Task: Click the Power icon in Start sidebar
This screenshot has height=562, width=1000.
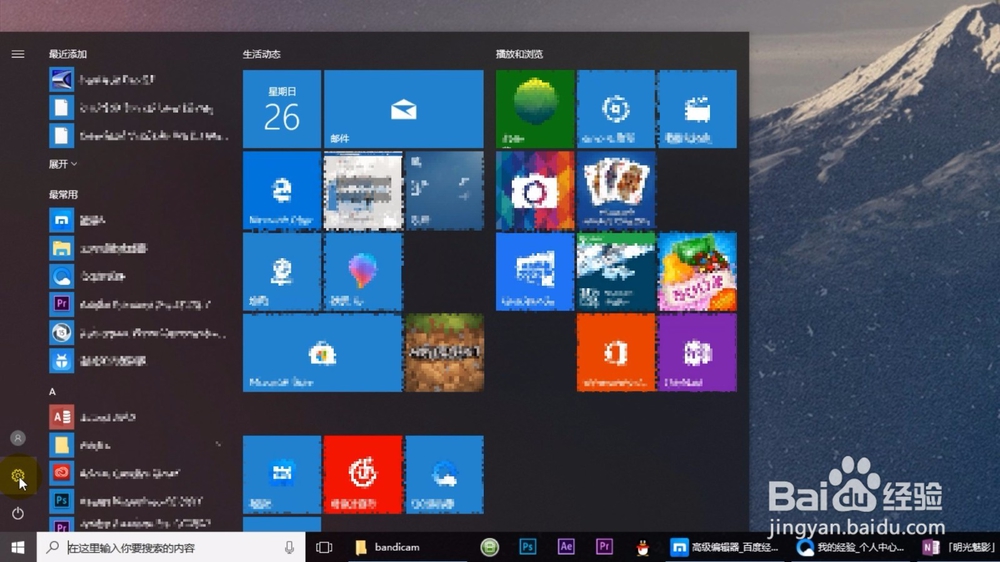Action: pos(18,513)
